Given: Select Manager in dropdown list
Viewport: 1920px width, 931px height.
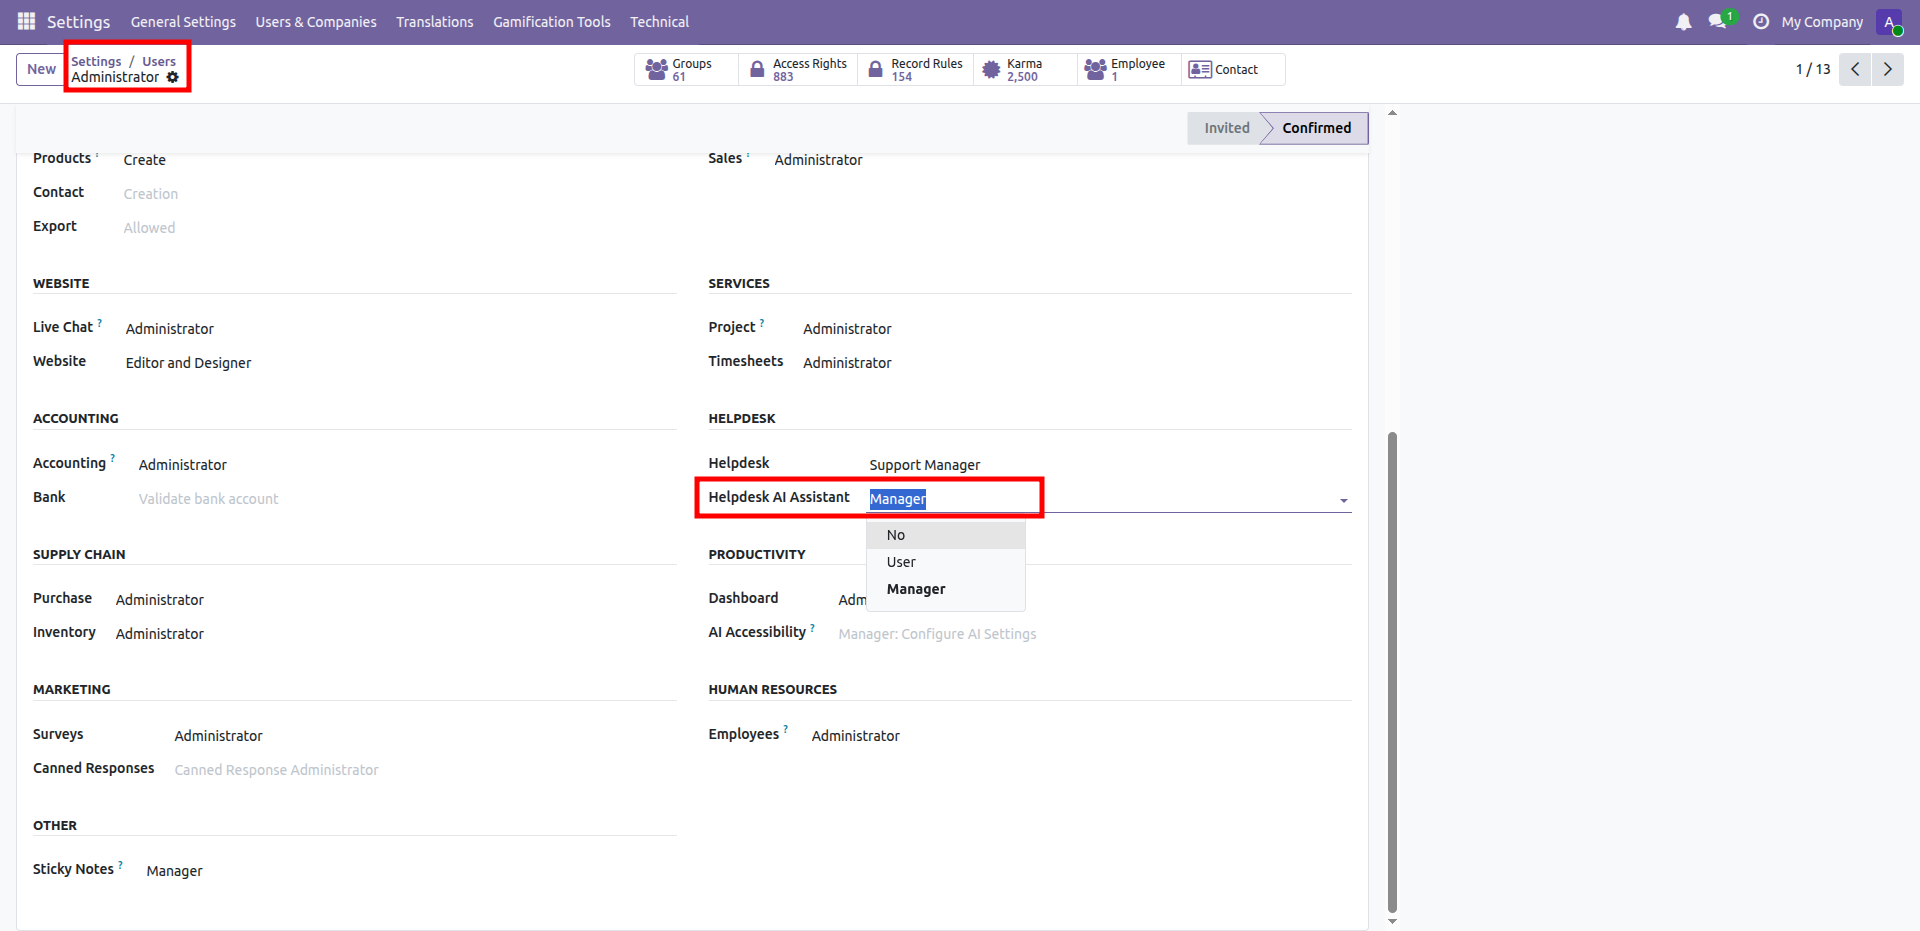Looking at the screenshot, I should pos(946,589).
